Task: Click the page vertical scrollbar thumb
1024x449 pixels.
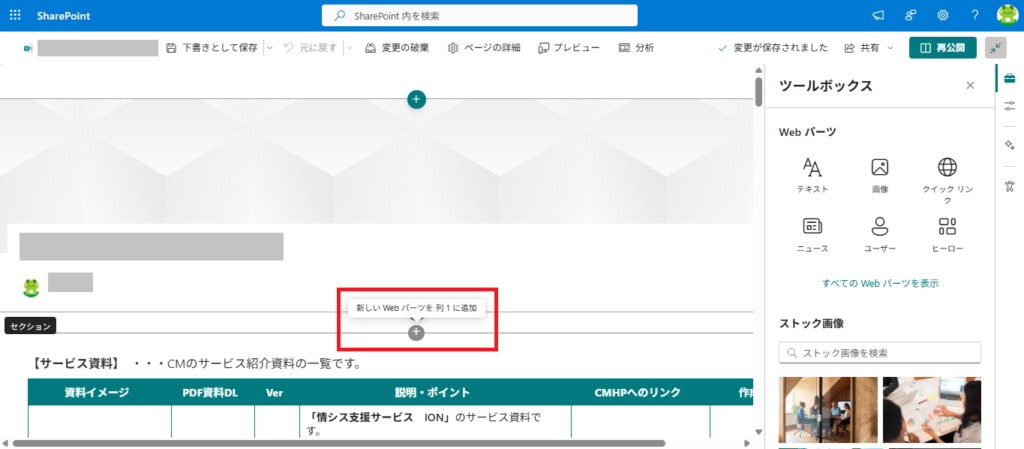Action: tap(758, 91)
